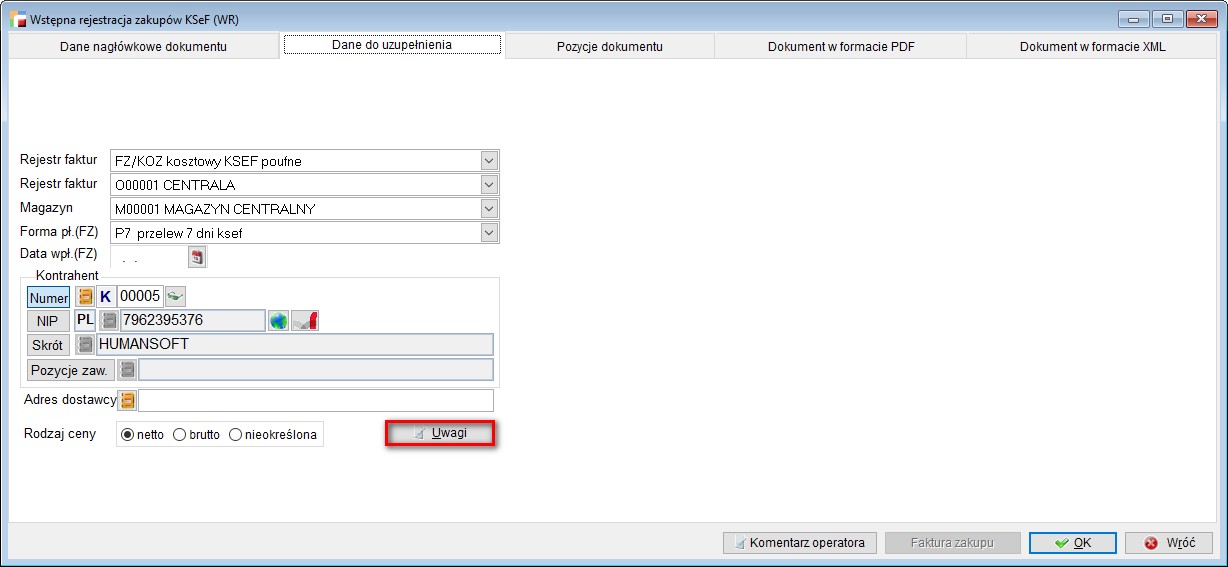Click the globe icon next to NIP number
1228x567 pixels.
point(278,321)
